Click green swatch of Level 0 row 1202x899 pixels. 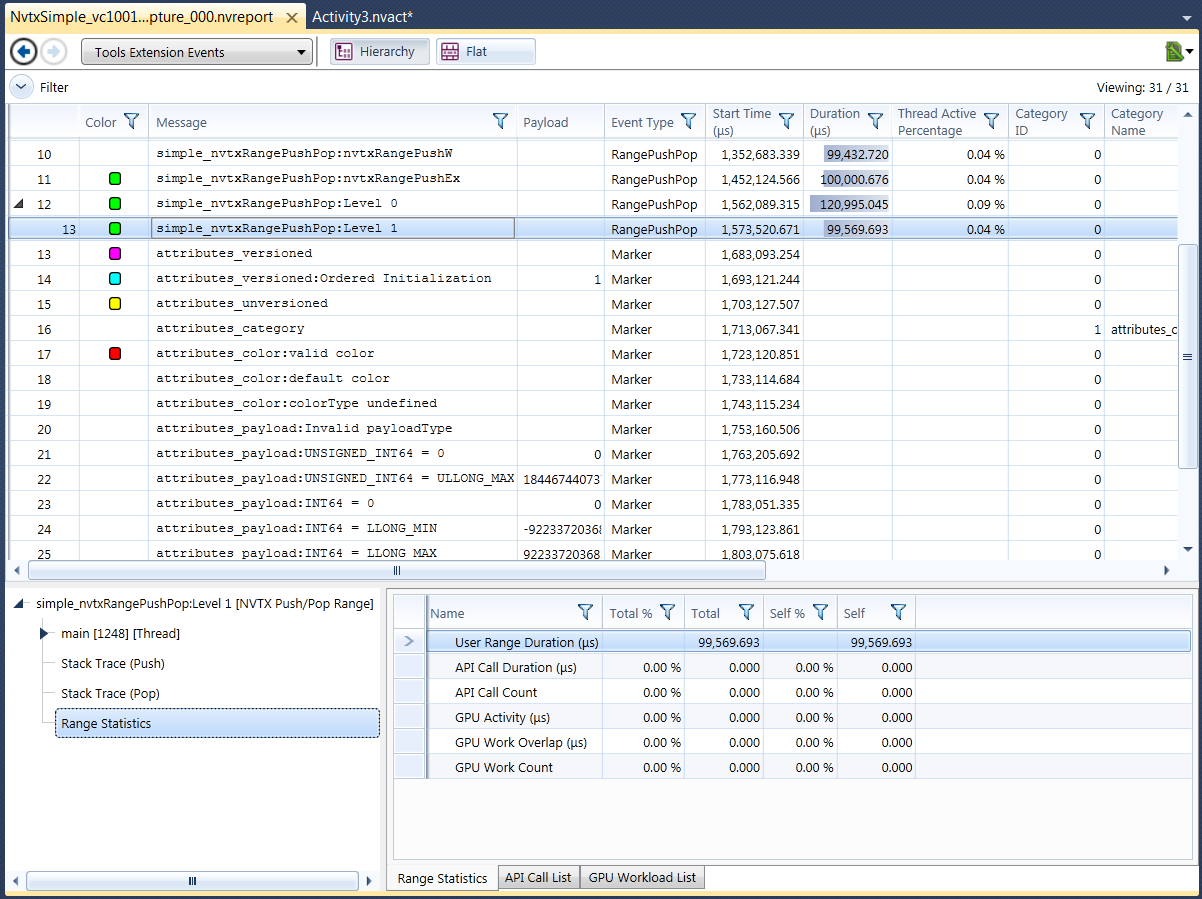115,204
